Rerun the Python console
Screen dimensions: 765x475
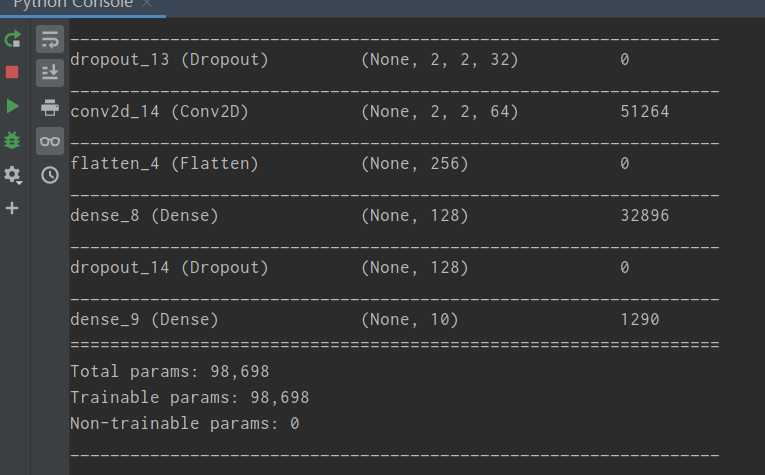(x=13, y=40)
